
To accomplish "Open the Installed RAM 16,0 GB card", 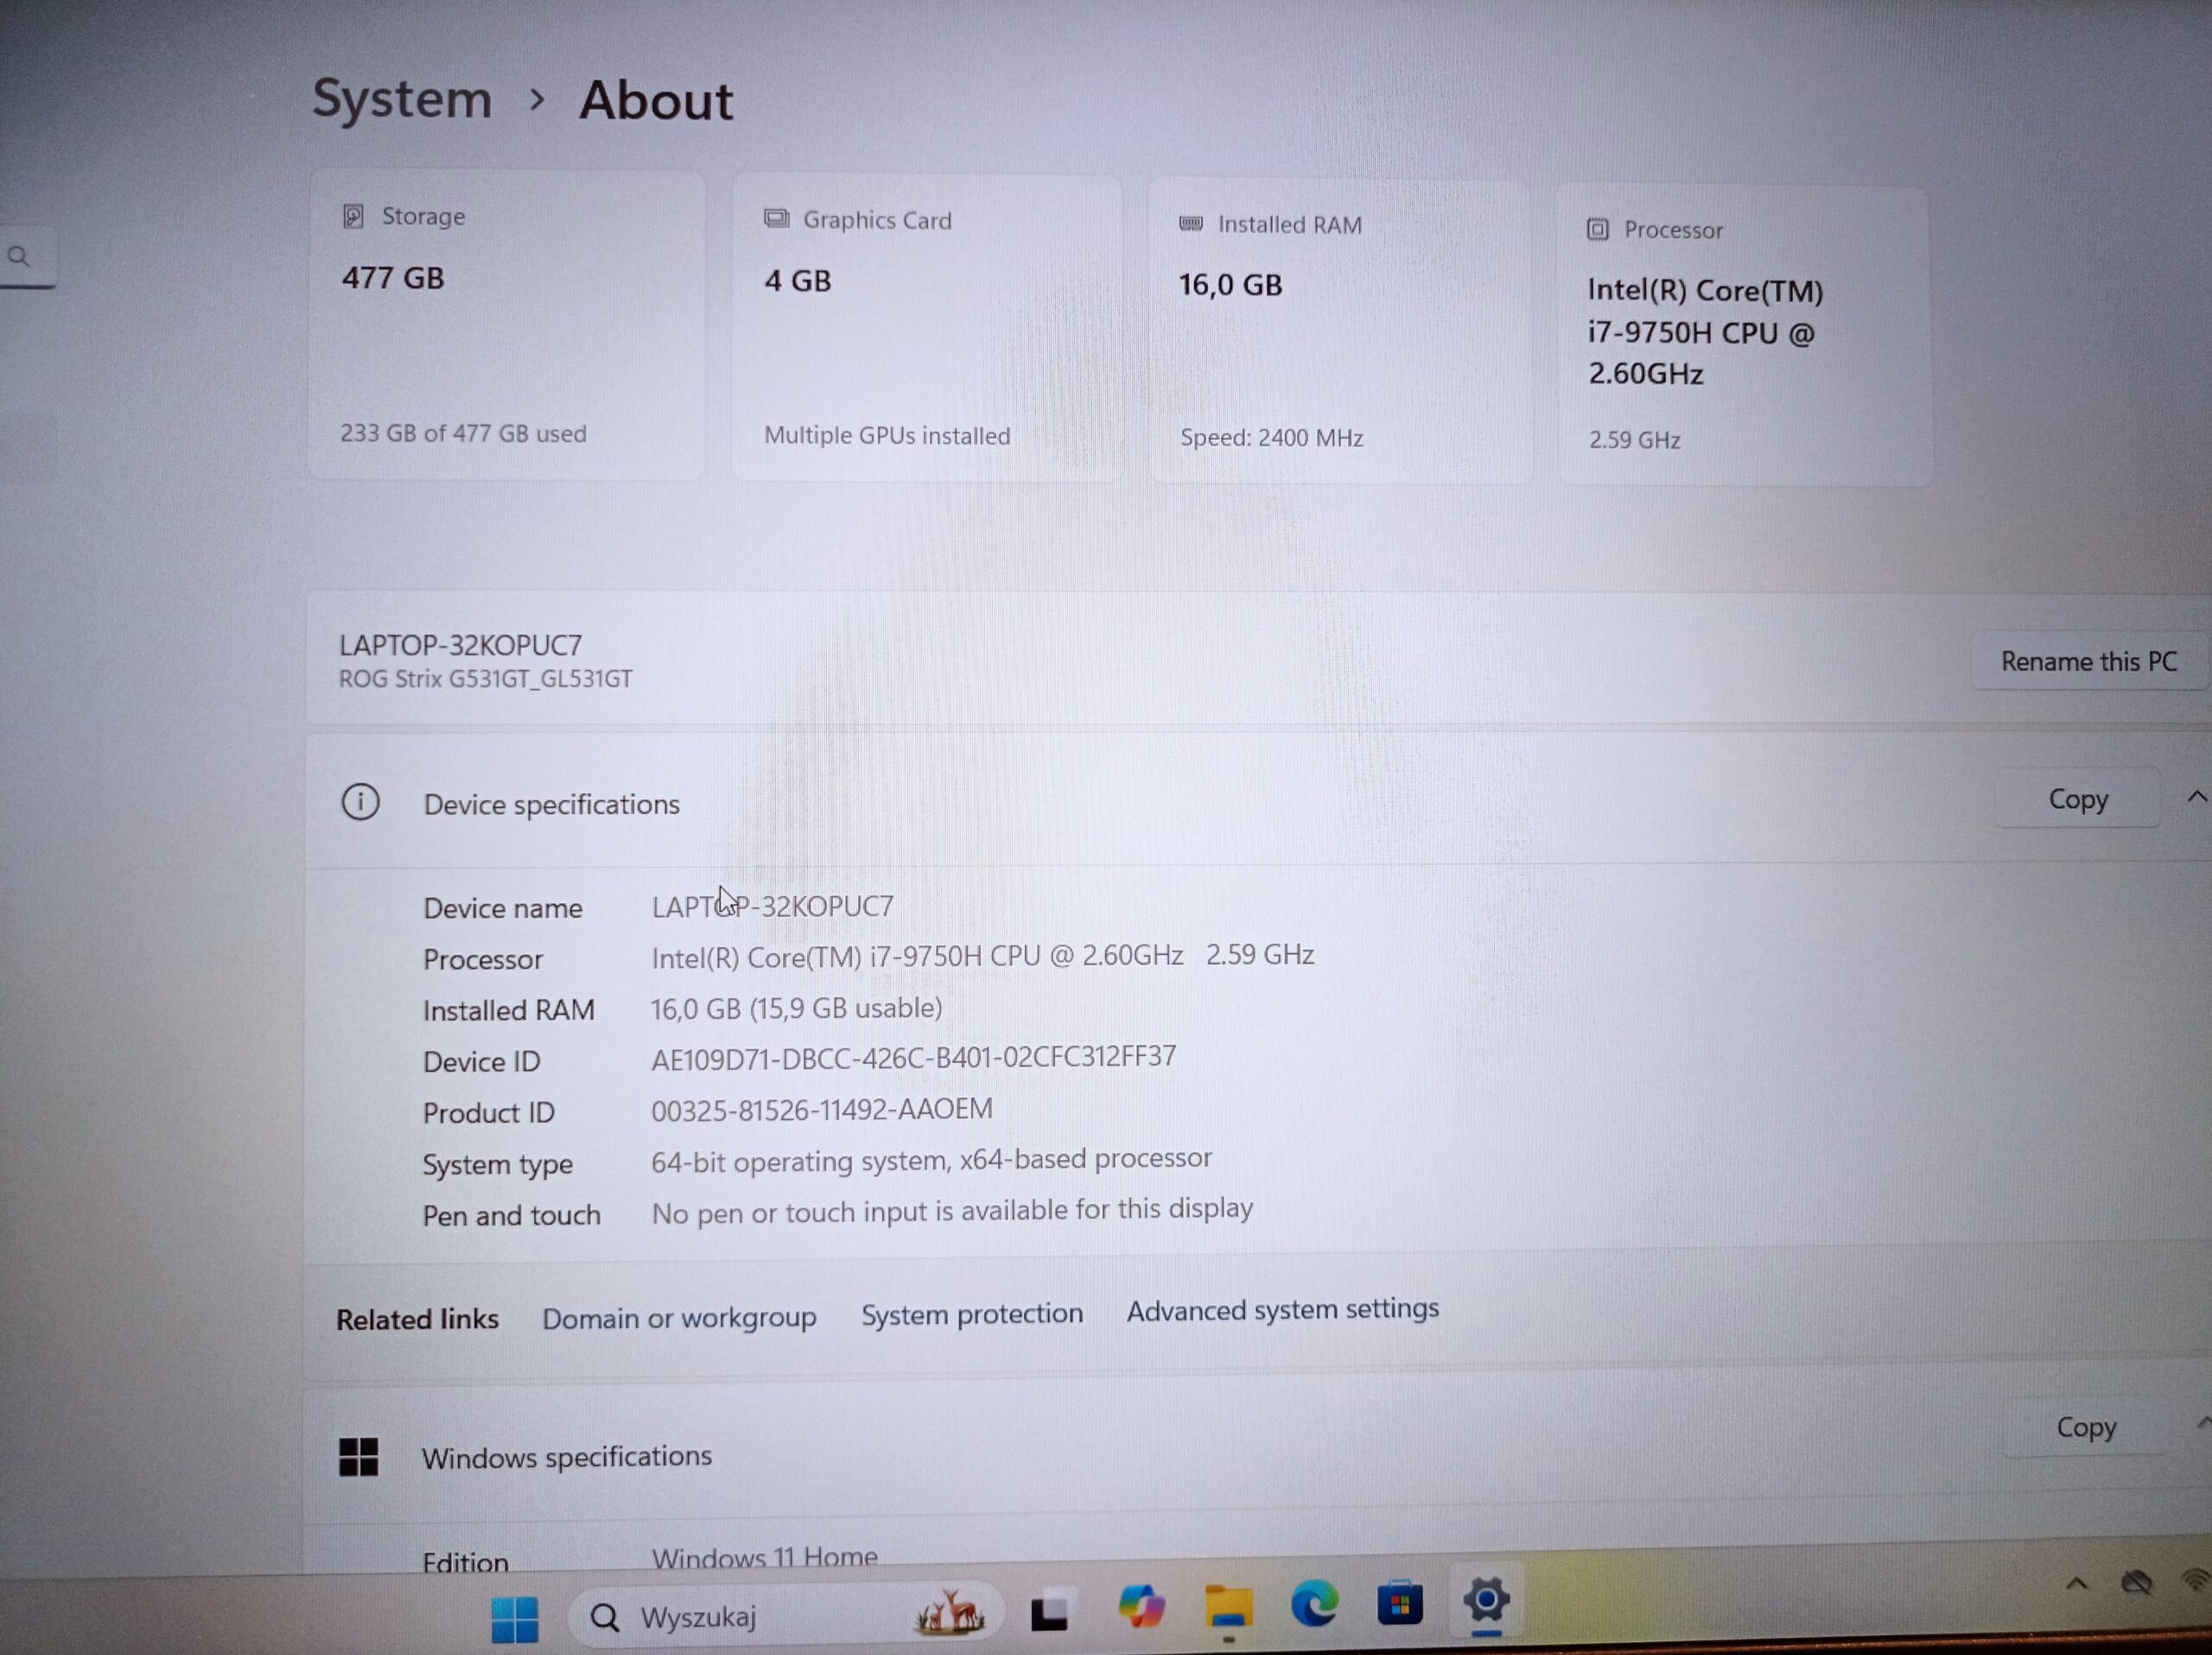I will (1339, 332).
